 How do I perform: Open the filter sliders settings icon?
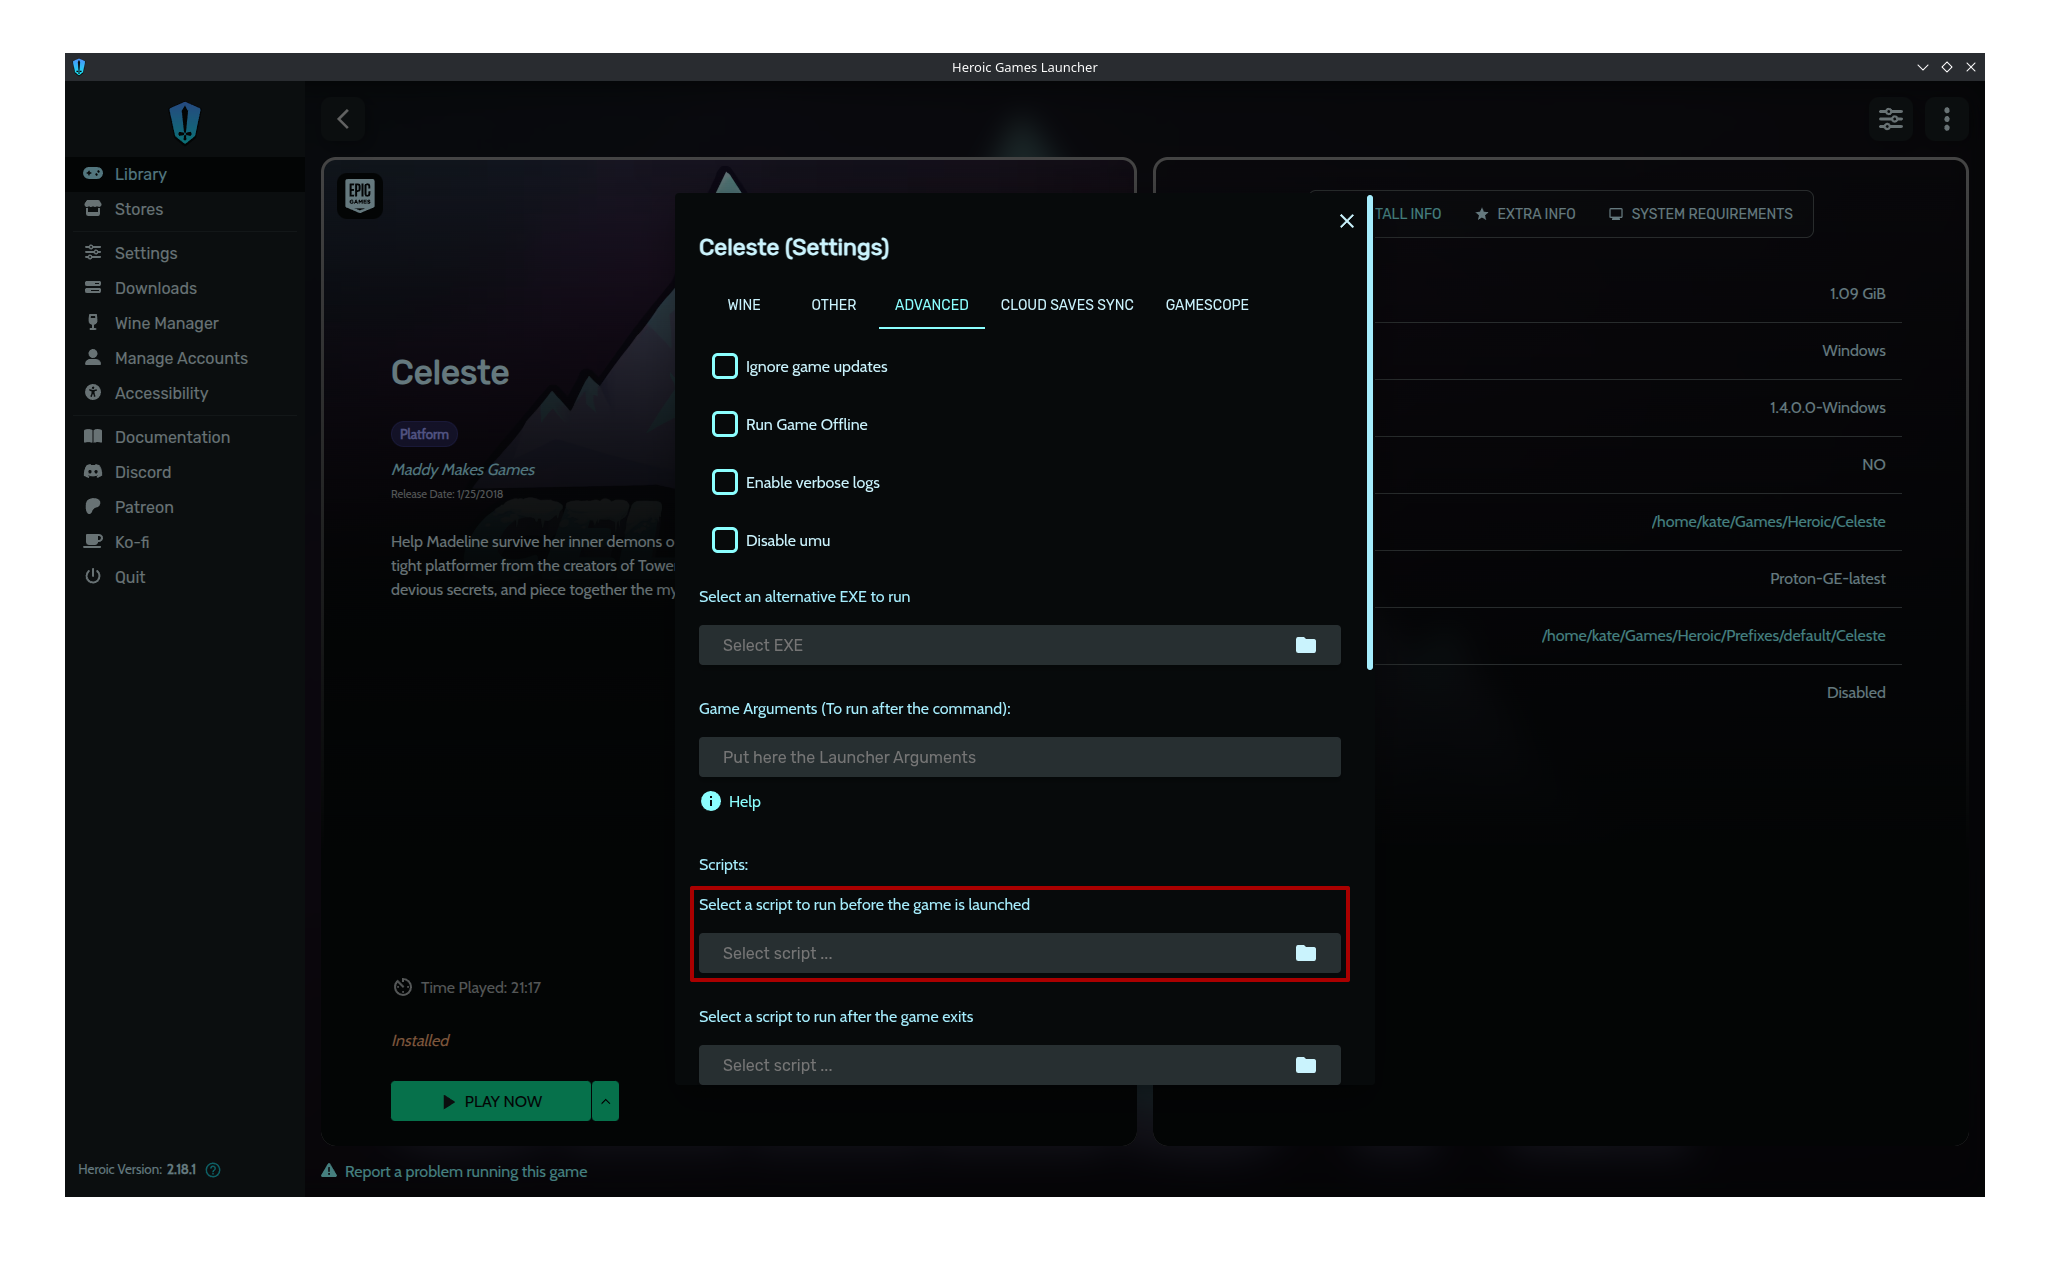1890,119
